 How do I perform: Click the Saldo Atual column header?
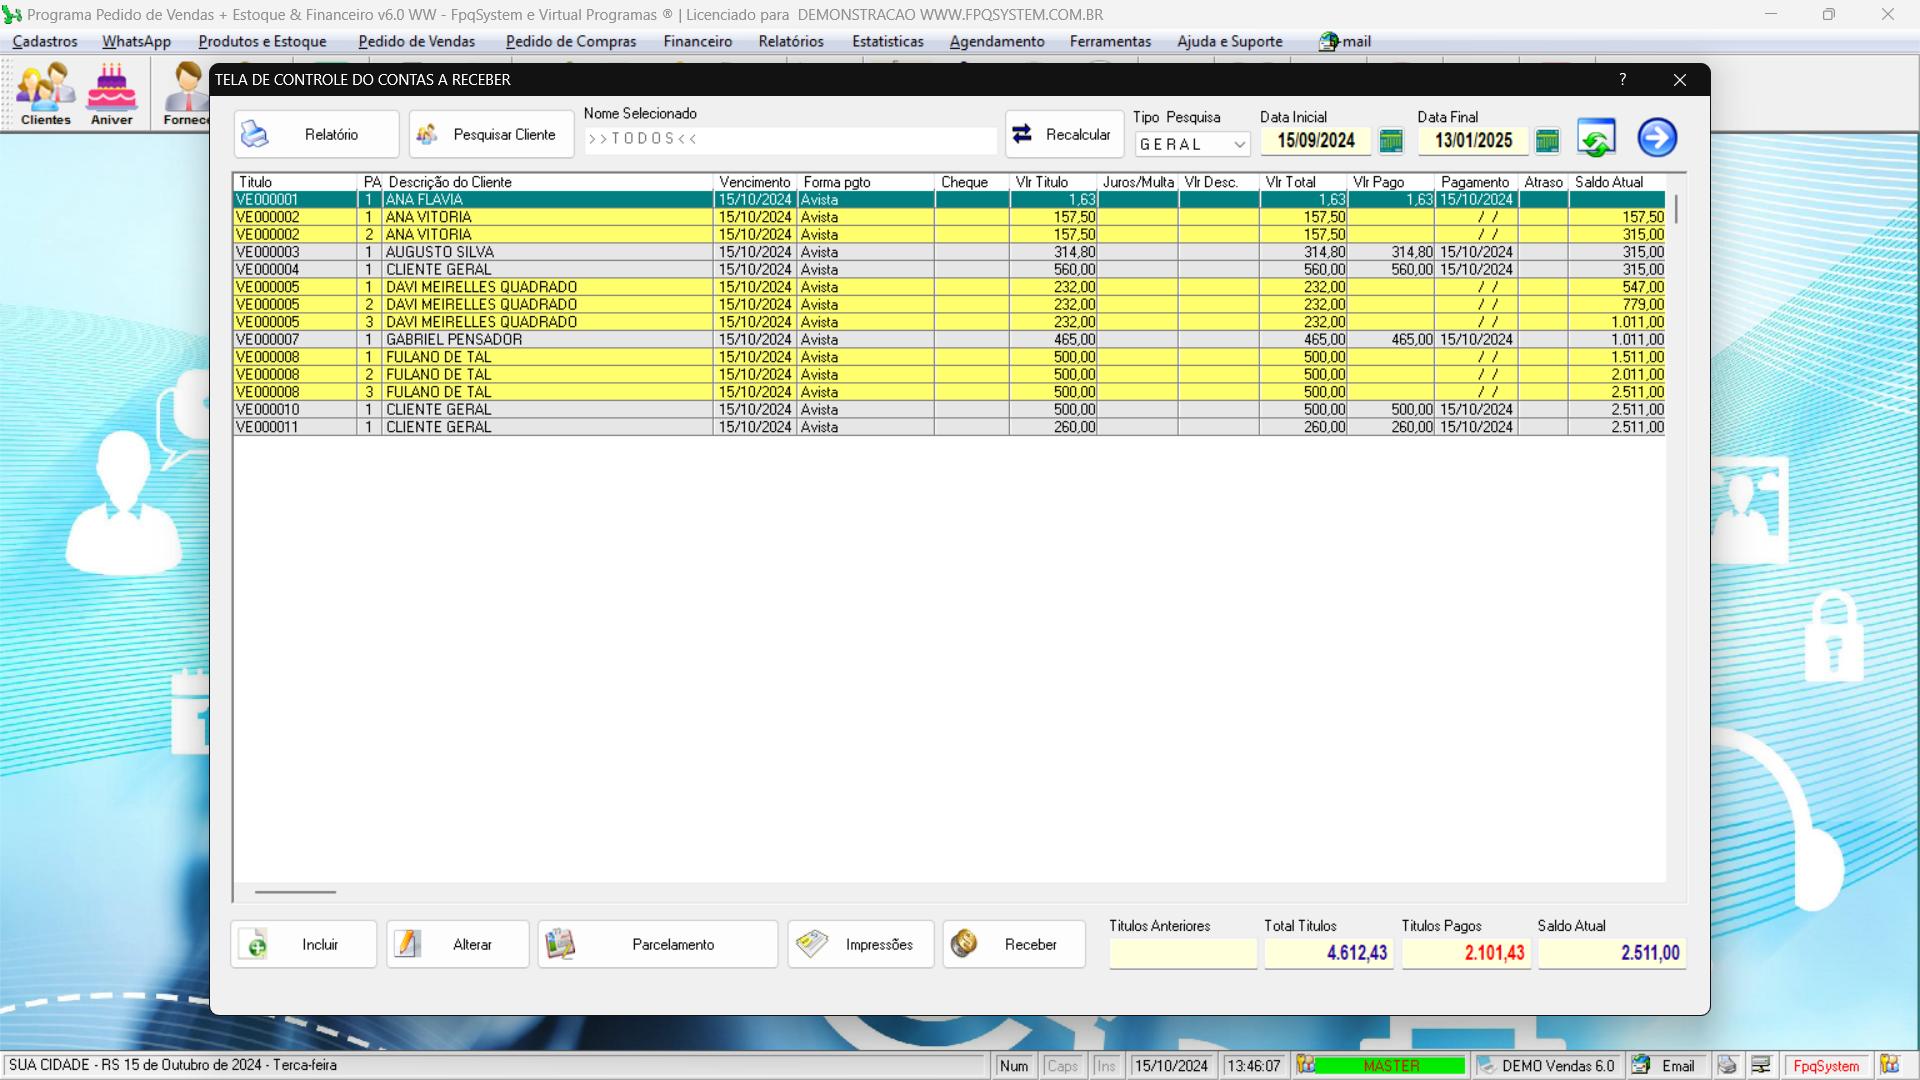click(1616, 182)
